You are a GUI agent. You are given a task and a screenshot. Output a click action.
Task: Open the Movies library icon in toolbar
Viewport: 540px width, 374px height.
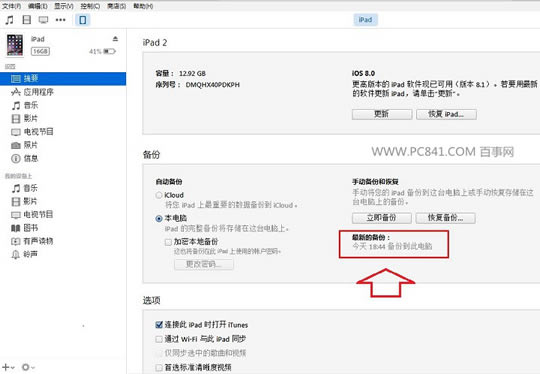click(27, 20)
